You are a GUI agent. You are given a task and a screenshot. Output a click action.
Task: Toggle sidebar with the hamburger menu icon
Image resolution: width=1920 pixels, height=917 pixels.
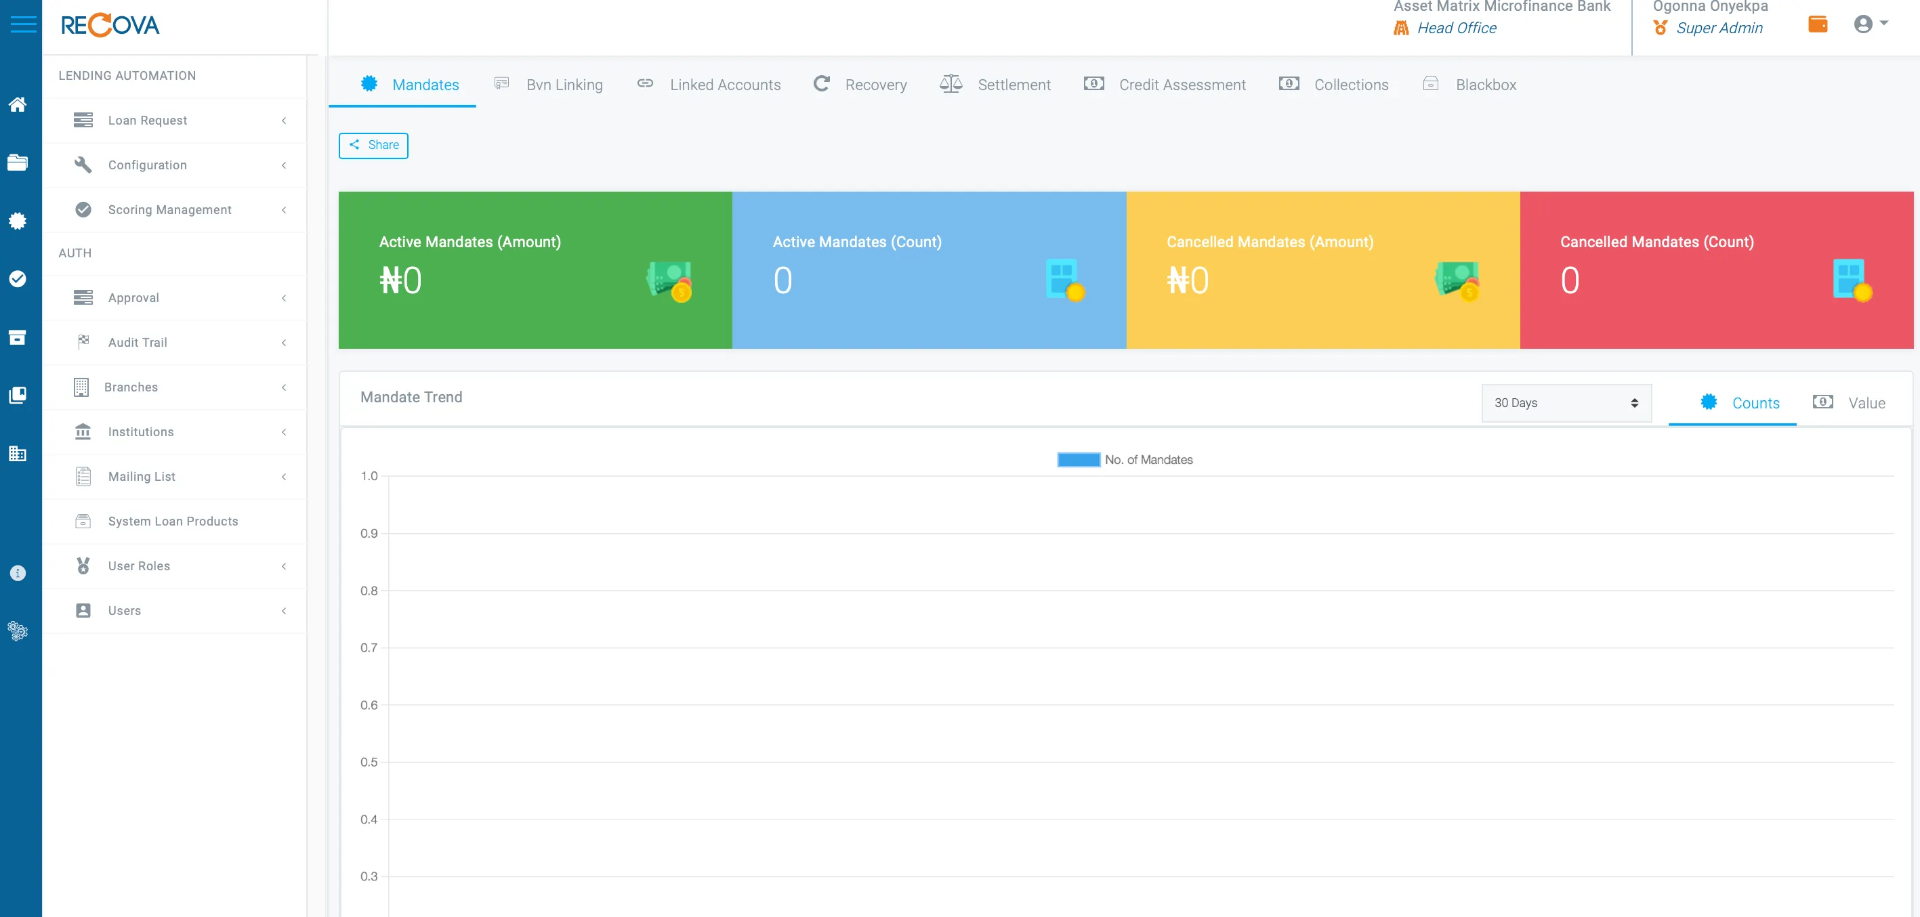coord(23,24)
